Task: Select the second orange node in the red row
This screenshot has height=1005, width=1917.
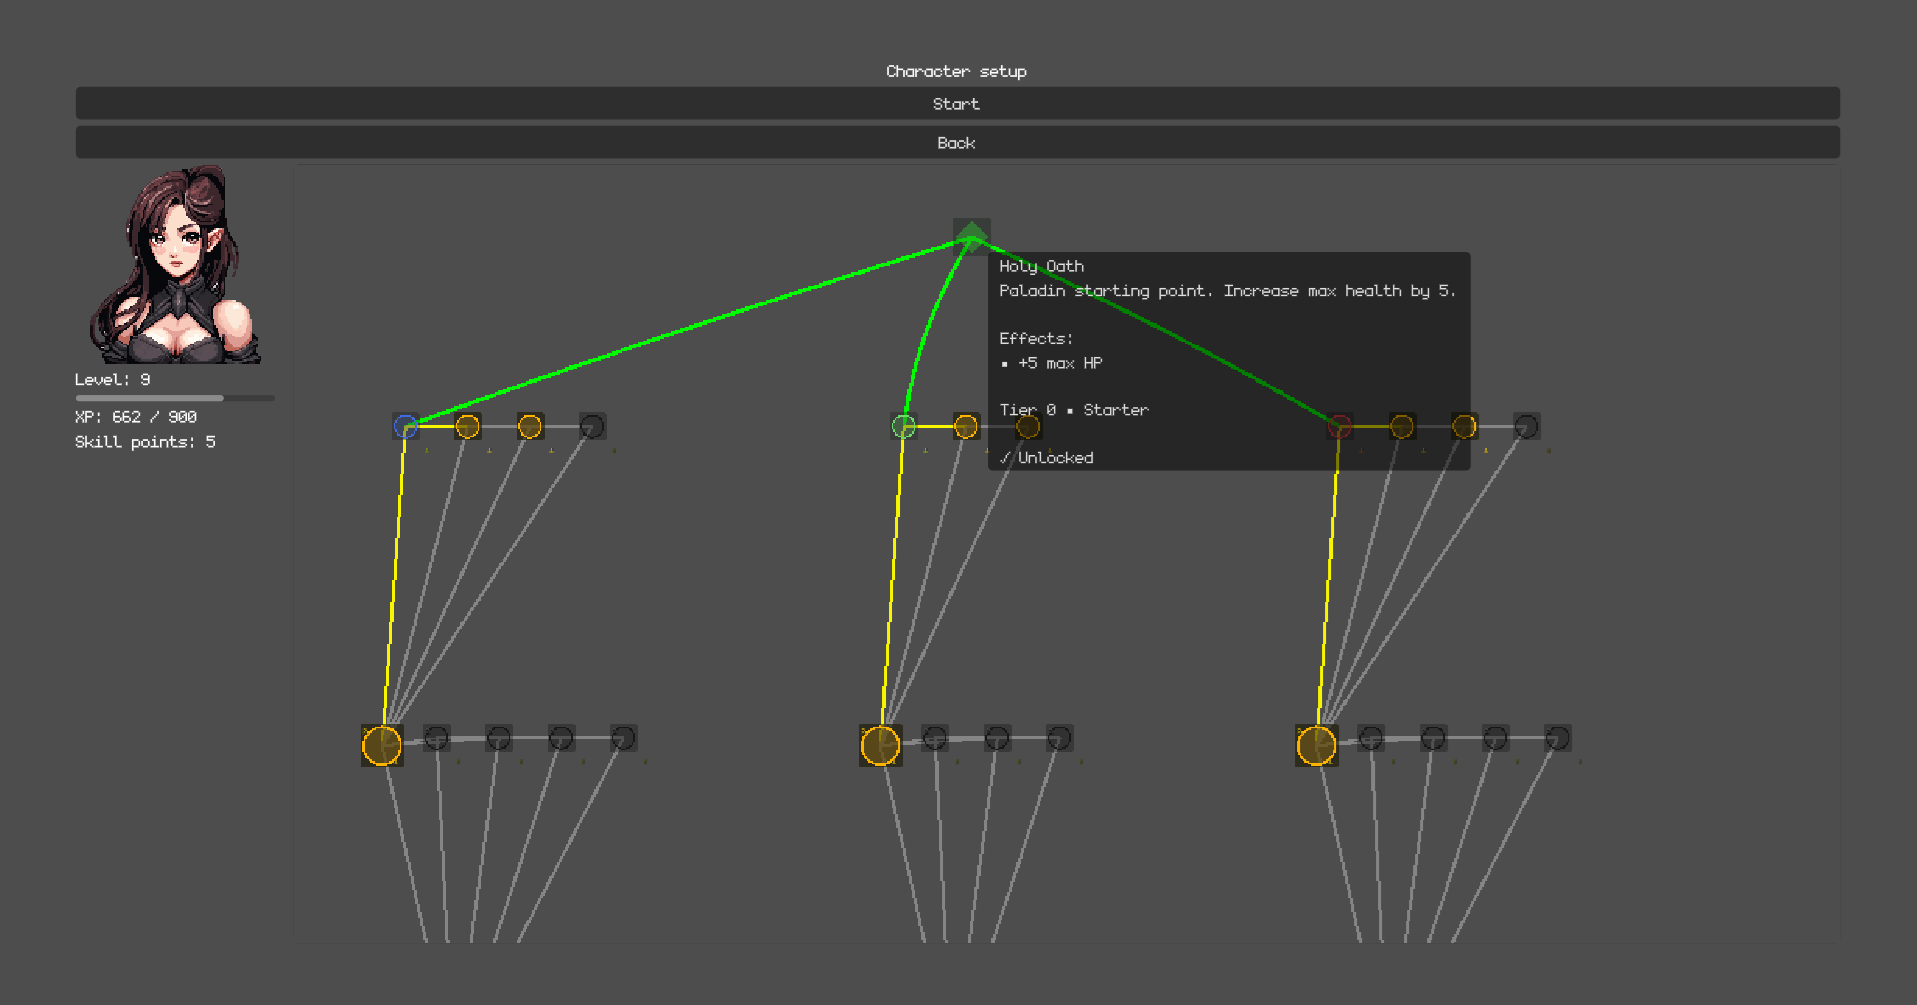Action: click(x=1464, y=427)
